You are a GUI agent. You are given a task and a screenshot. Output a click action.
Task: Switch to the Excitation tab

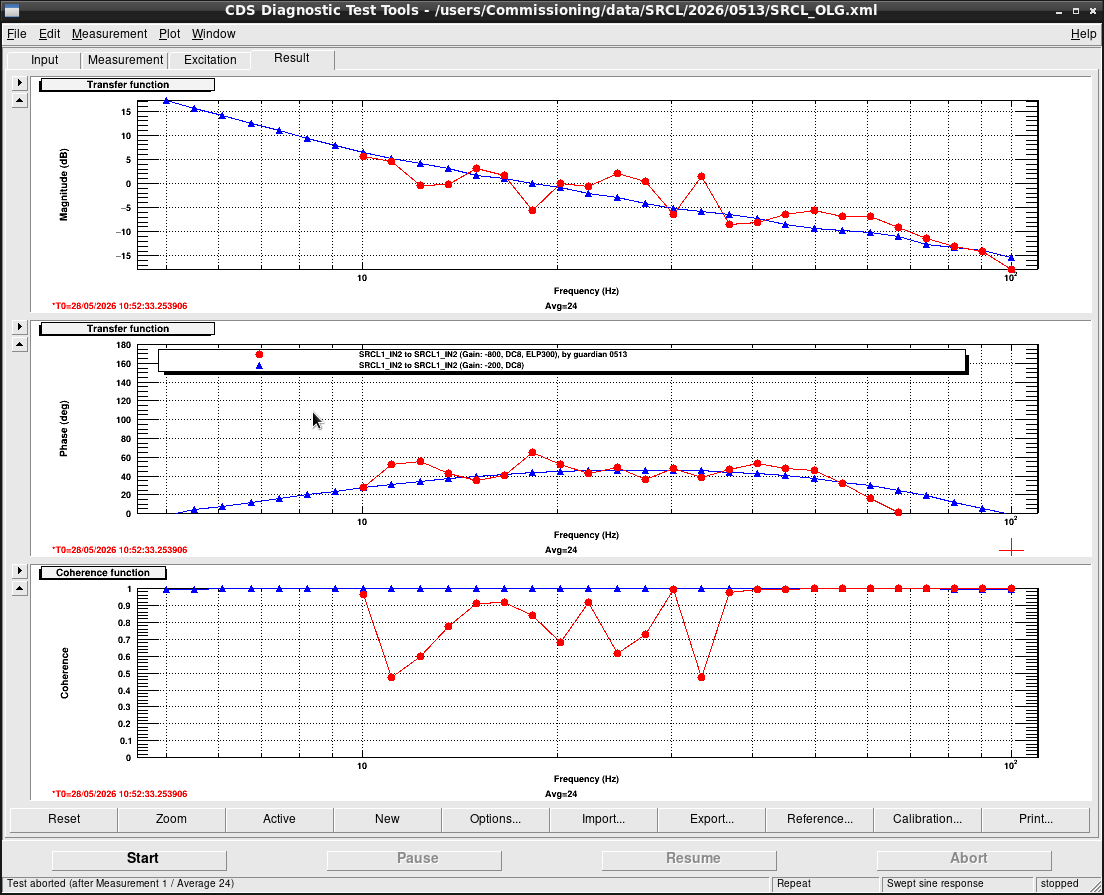tap(210, 60)
